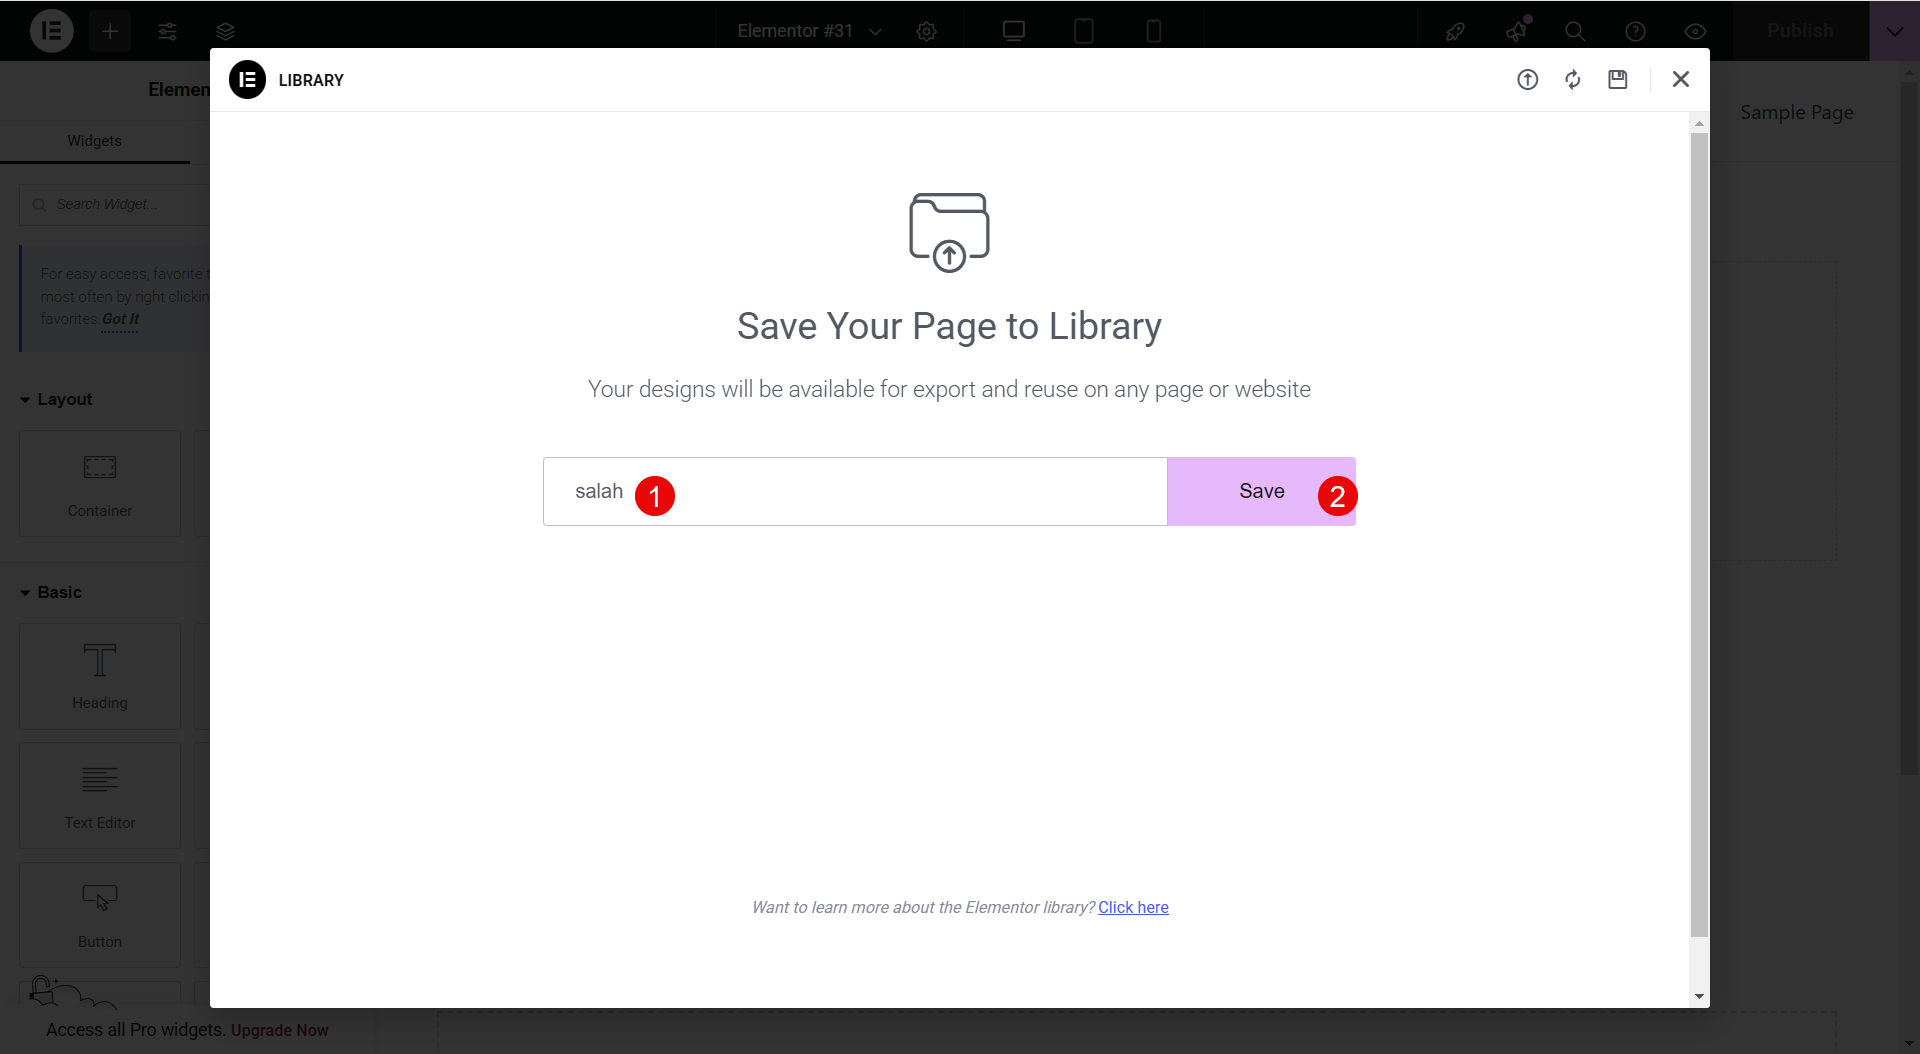Open the help question mark icon
Viewport: 1920px width, 1054px height.
[x=1635, y=31]
